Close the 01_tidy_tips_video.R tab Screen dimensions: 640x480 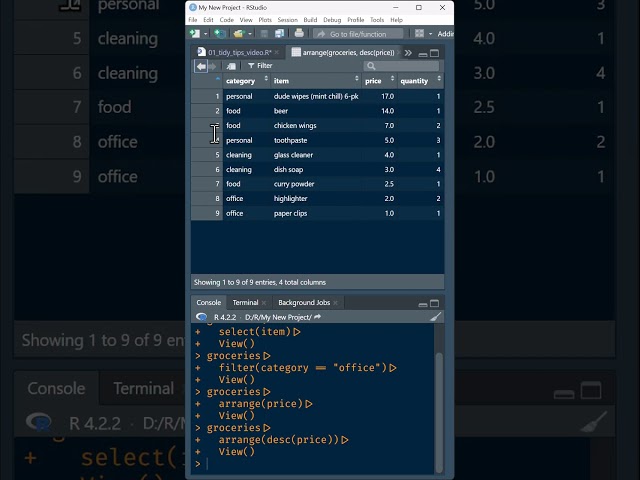pyautogui.click(x=277, y=52)
